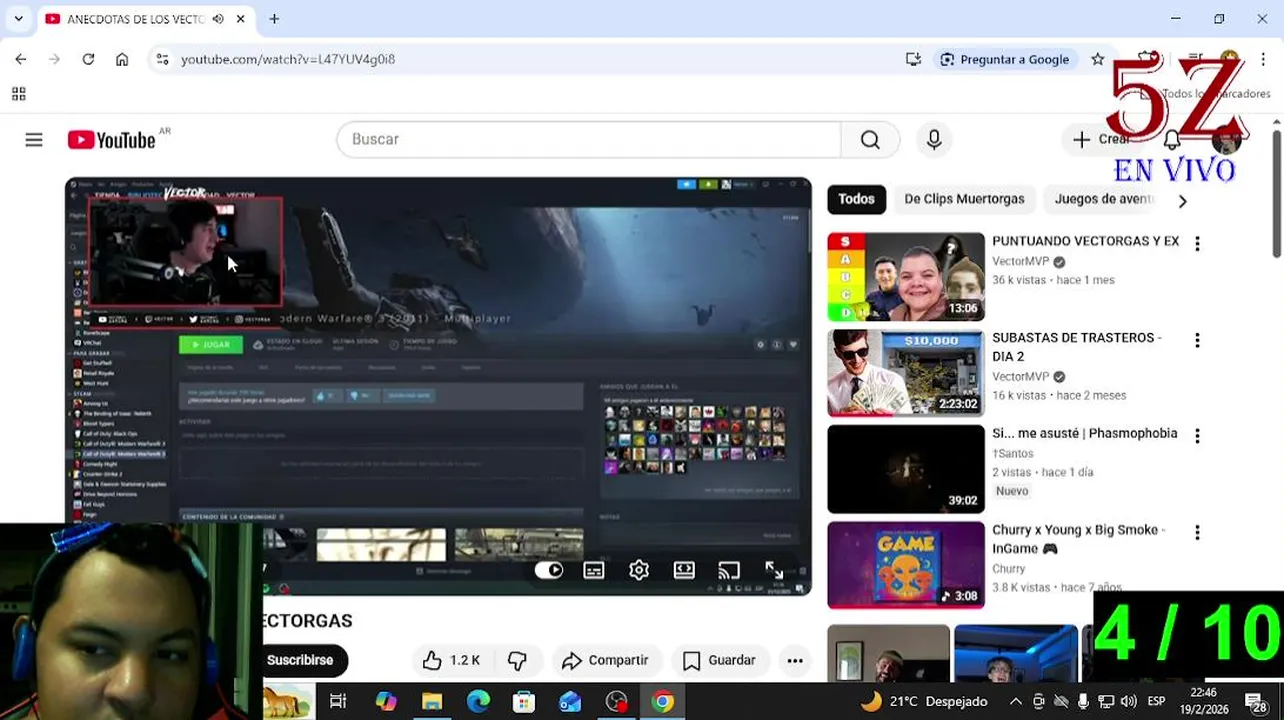The width and height of the screenshot is (1284, 720).
Task: Open the YouTube guide hamburger menu
Action: [34, 140]
